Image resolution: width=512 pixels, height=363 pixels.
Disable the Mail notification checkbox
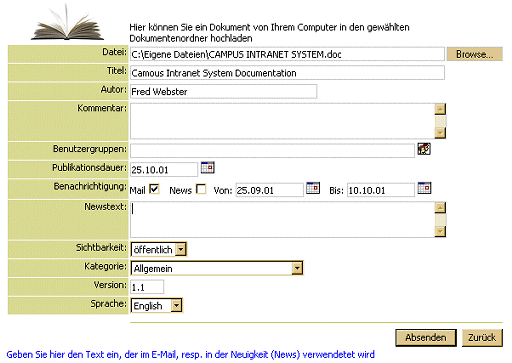[x=154, y=189]
